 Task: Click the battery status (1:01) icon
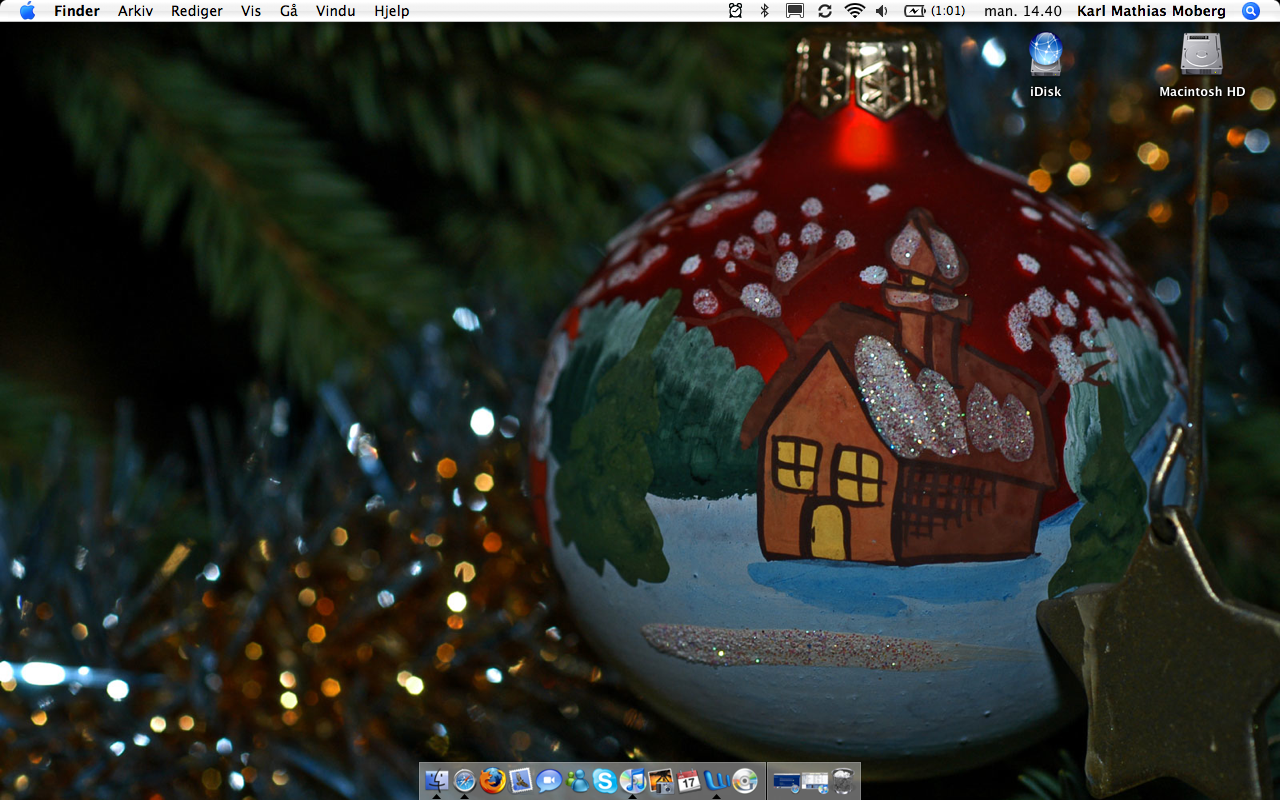(x=934, y=11)
